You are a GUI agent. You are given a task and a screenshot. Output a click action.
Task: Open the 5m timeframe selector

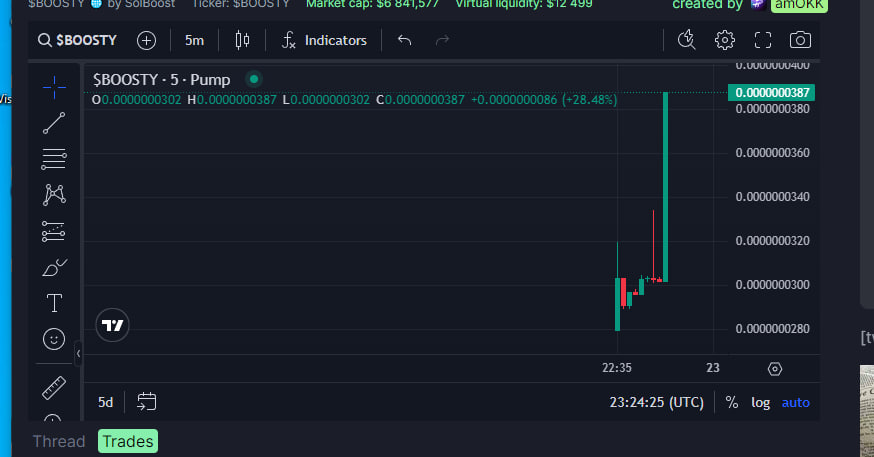tap(194, 40)
